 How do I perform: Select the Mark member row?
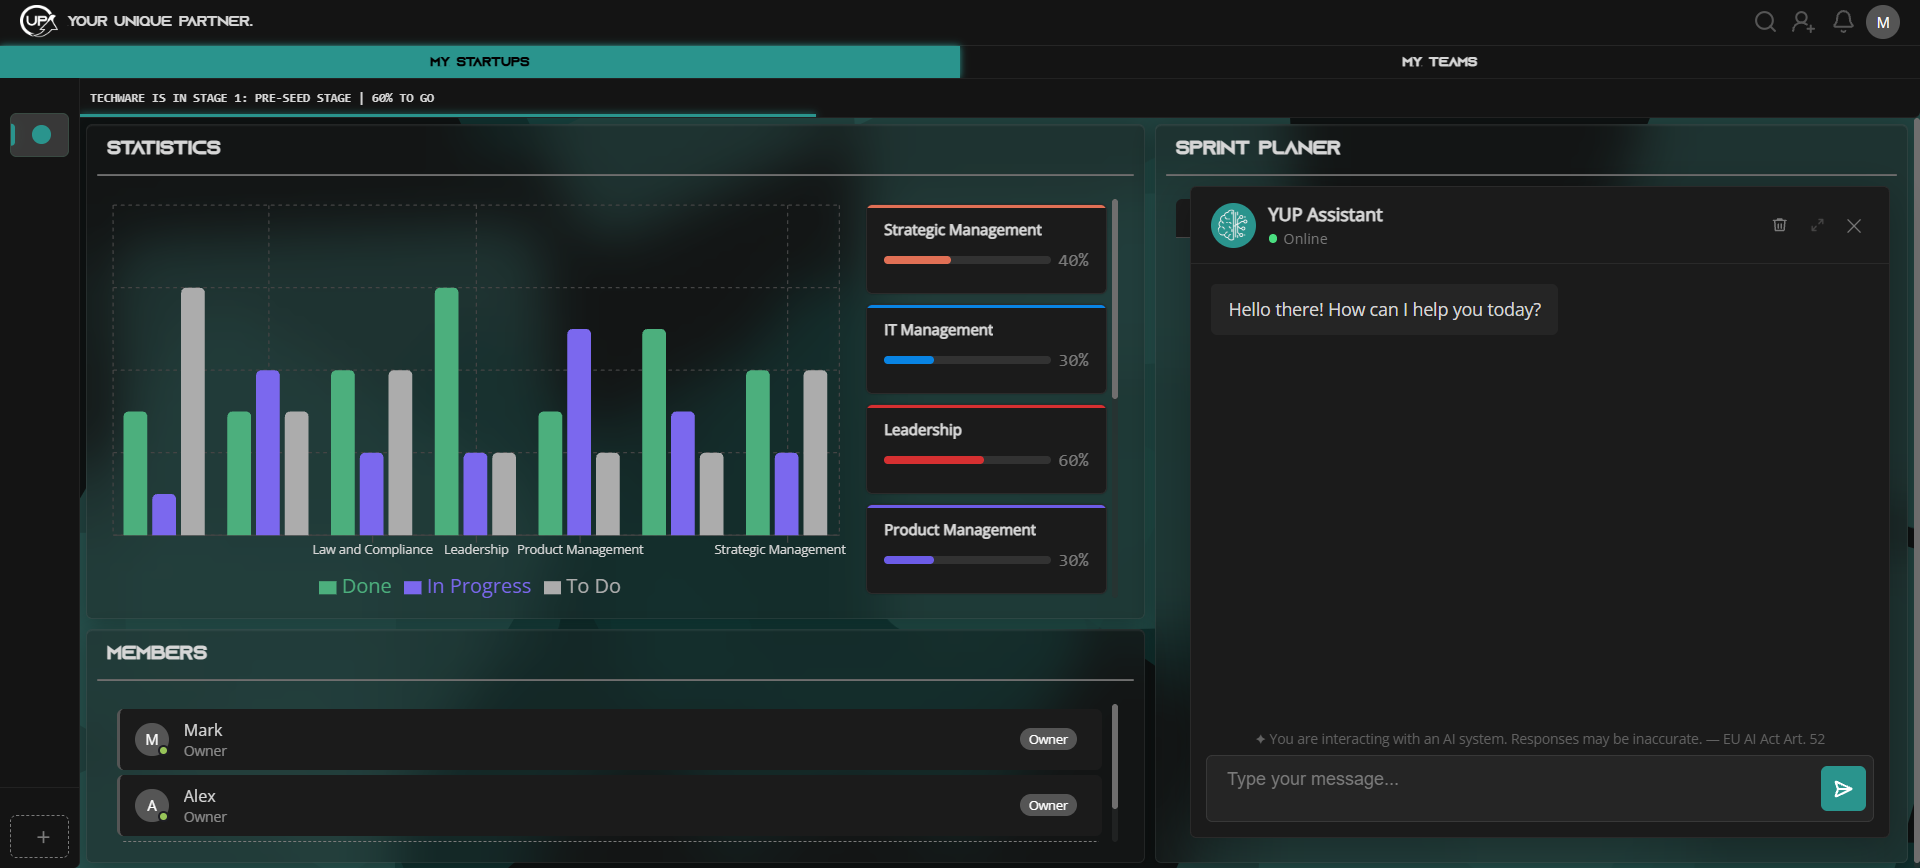tap(610, 740)
